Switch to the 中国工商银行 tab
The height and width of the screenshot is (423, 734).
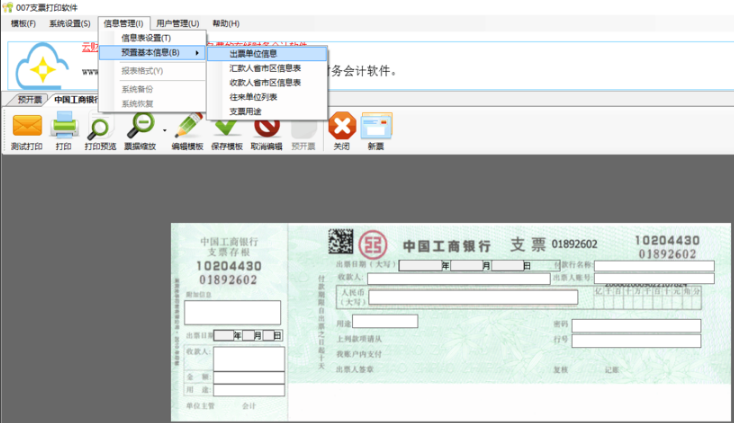pos(76,100)
